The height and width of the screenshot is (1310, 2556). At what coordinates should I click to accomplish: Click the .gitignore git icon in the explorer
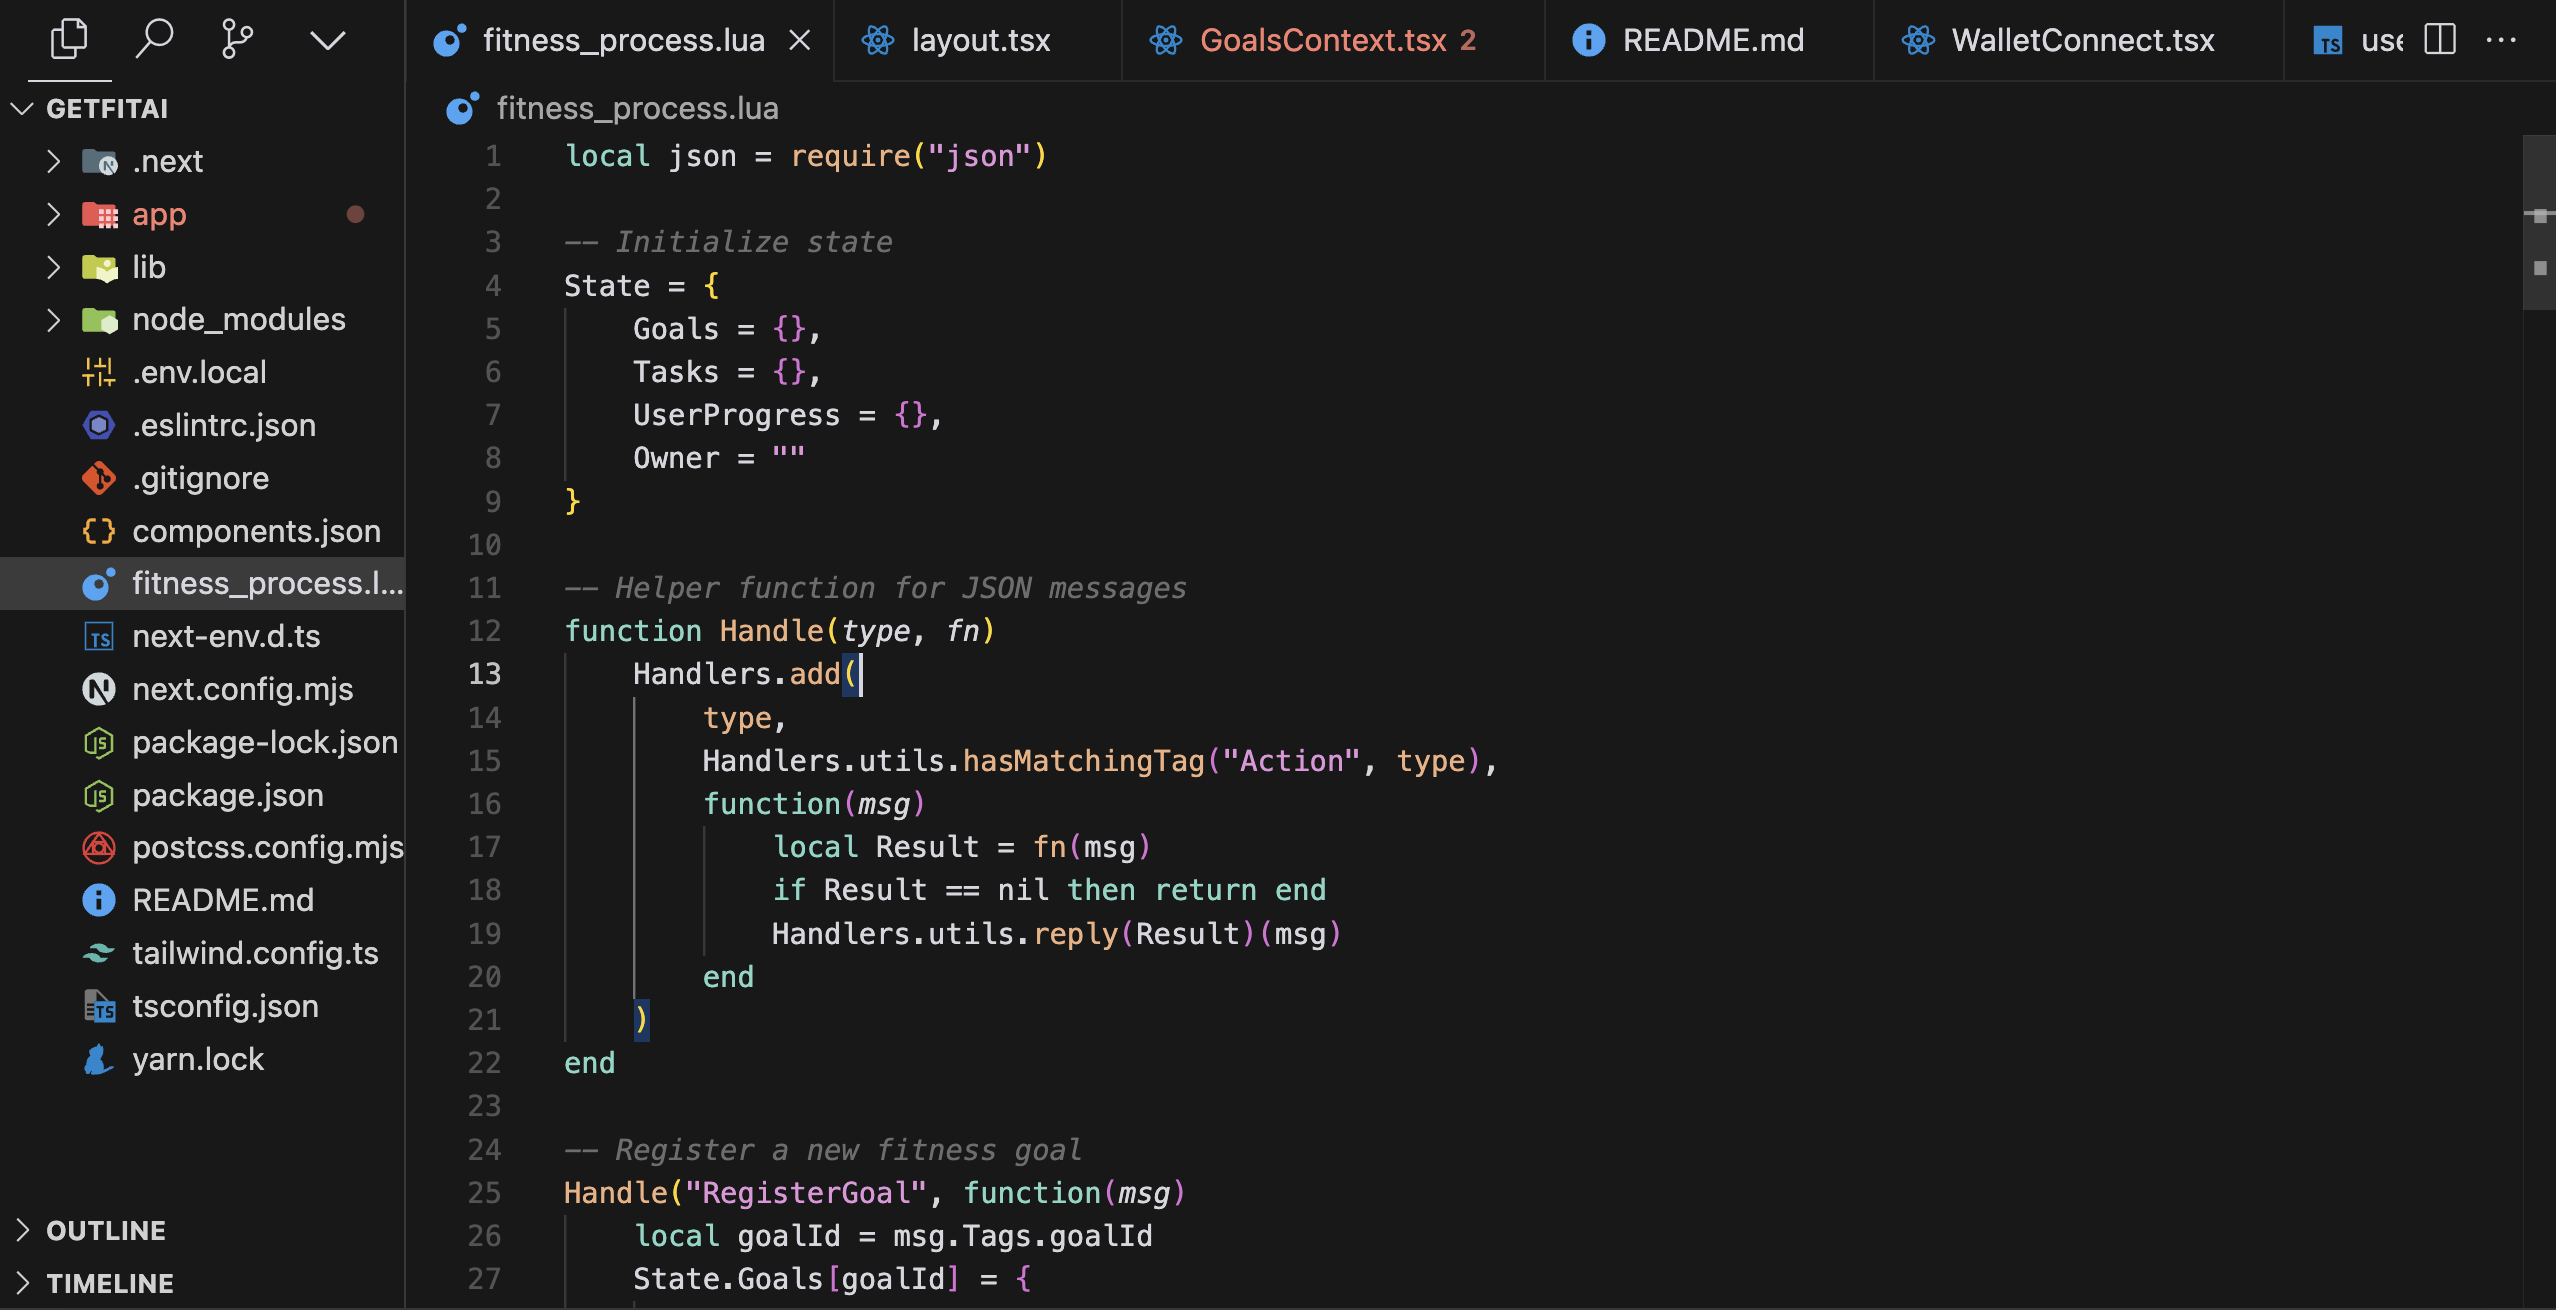point(98,478)
